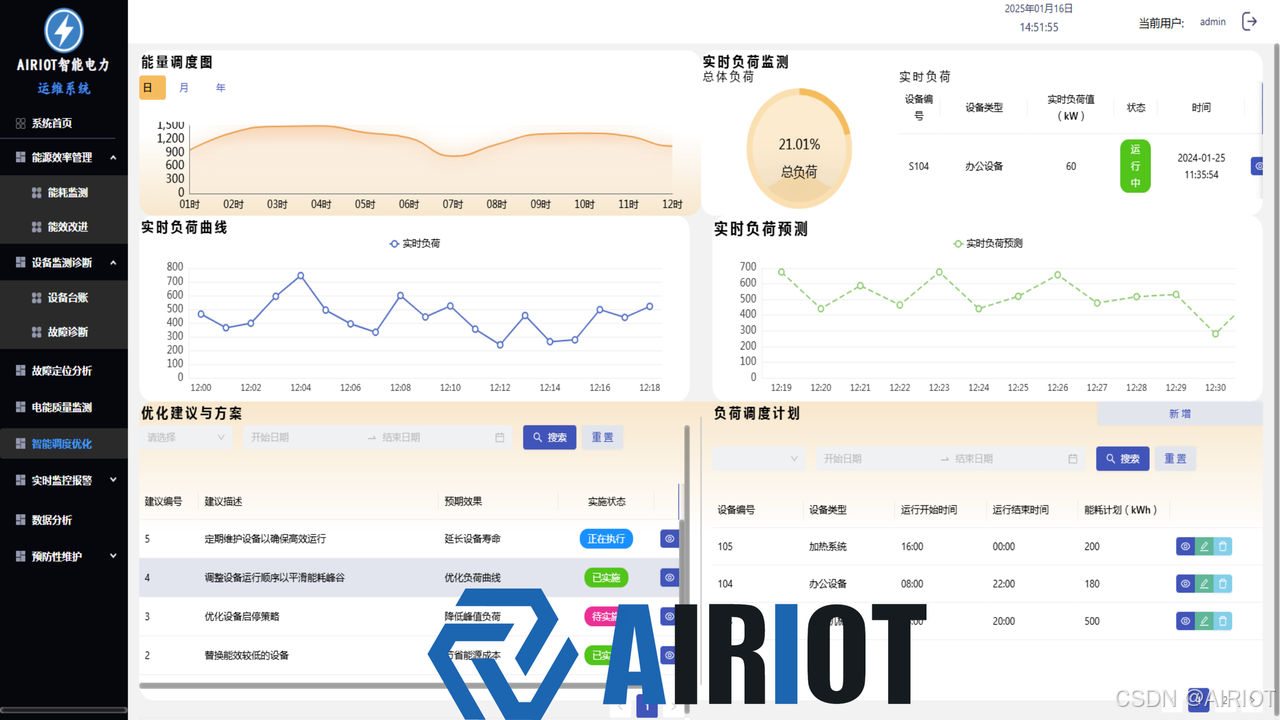
Task: Open calendar icon in 负荷调度计划 date range
Action: [1072, 459]
